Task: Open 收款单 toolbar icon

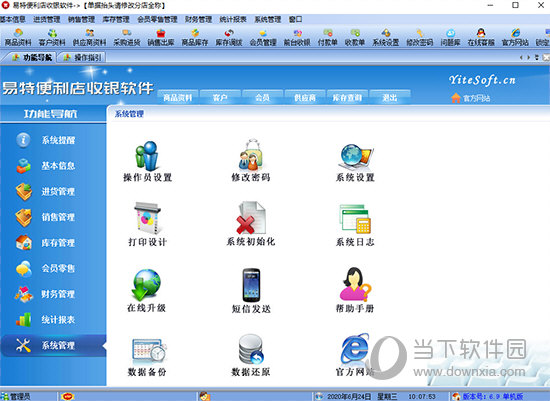Action: [x=355, y=38]
